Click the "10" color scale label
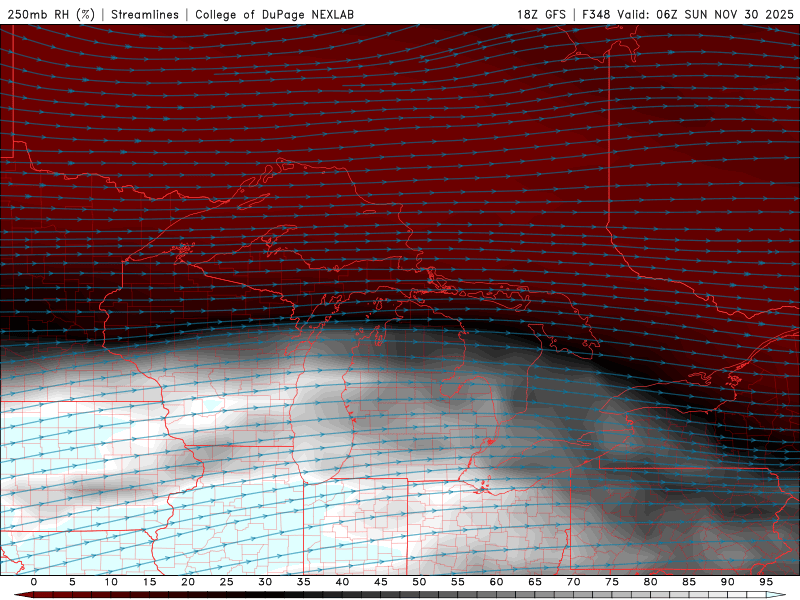This screenshot has width=800, height=600. pos(111,582)
